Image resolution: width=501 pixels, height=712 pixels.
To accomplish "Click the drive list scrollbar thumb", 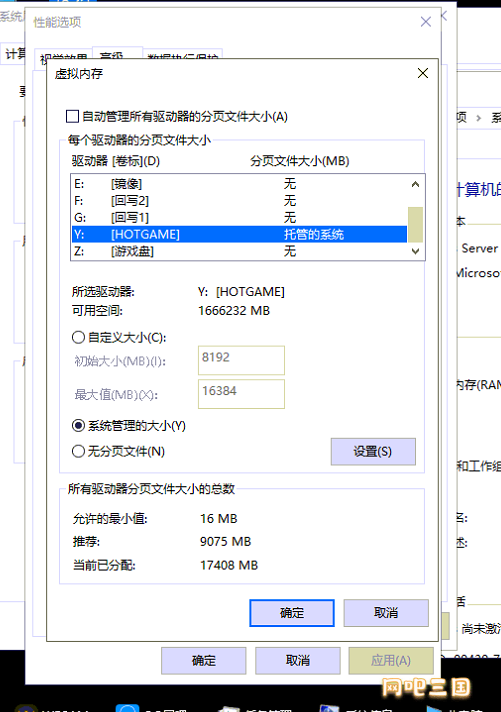I will [415, 225].
